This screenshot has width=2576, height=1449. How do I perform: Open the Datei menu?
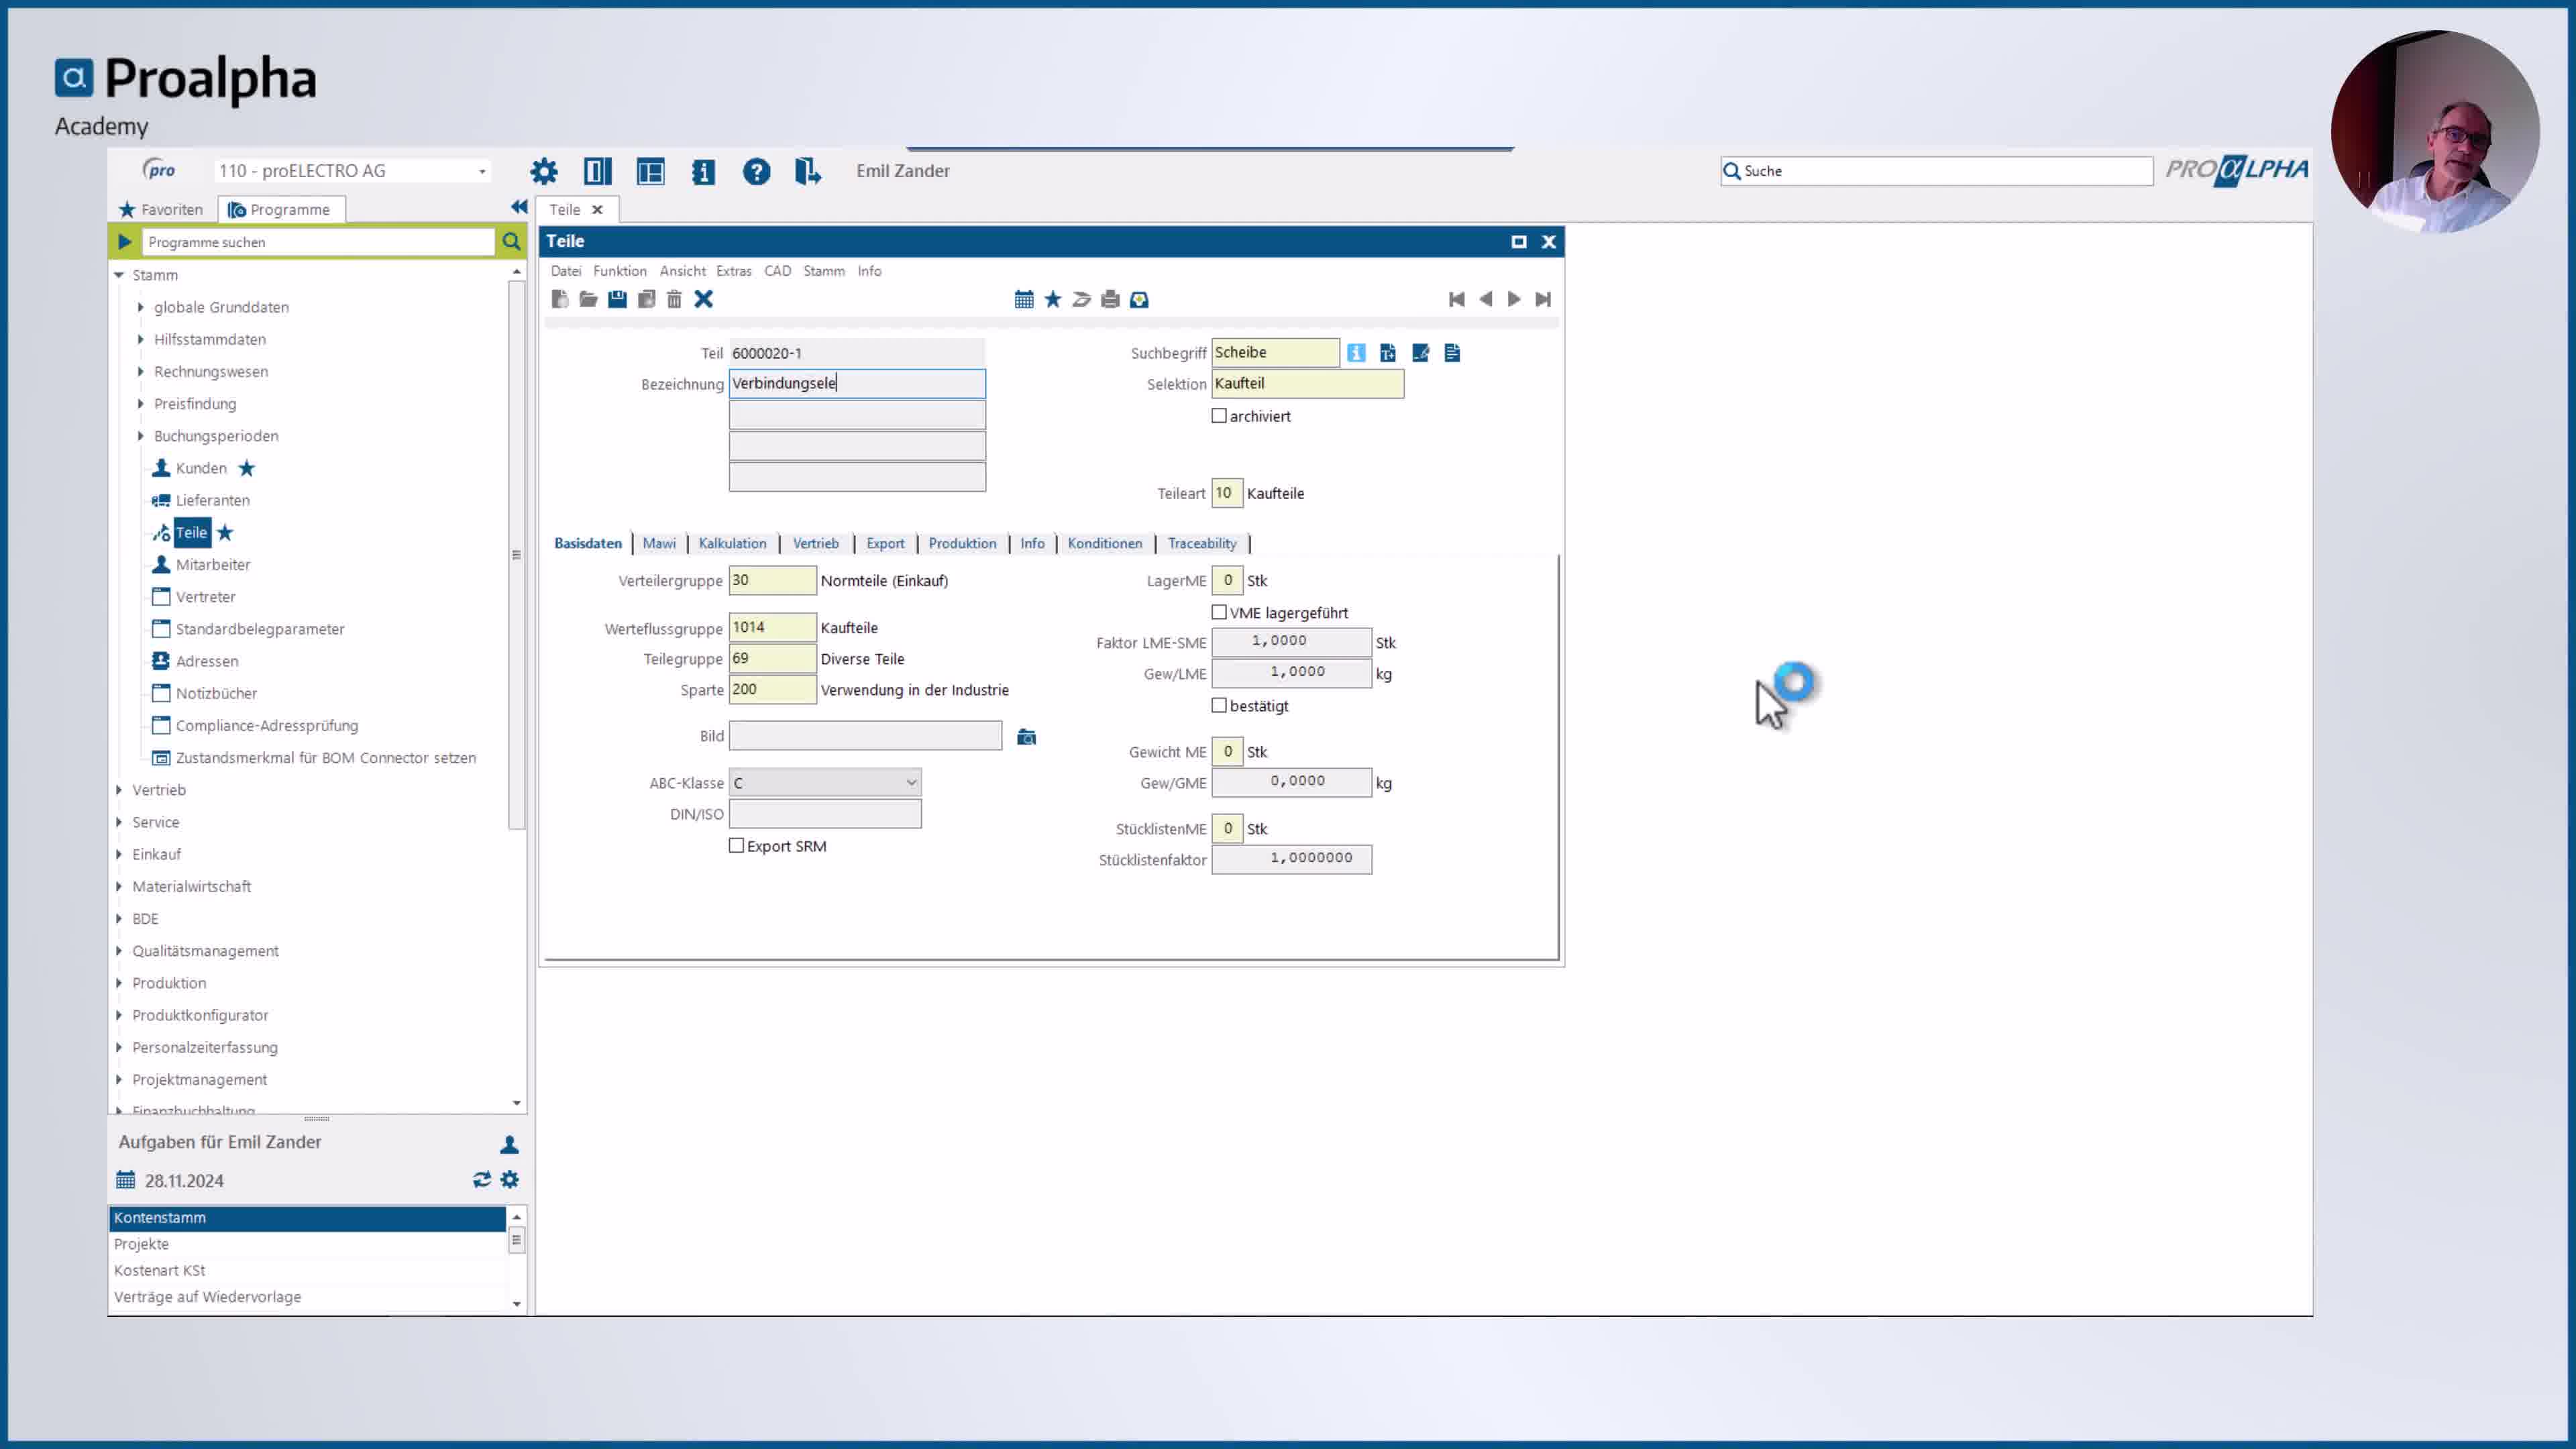point(566,271)
